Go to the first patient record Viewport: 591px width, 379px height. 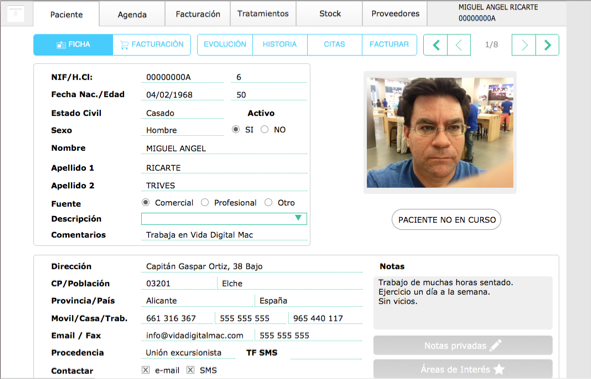[x=435, y=45]
